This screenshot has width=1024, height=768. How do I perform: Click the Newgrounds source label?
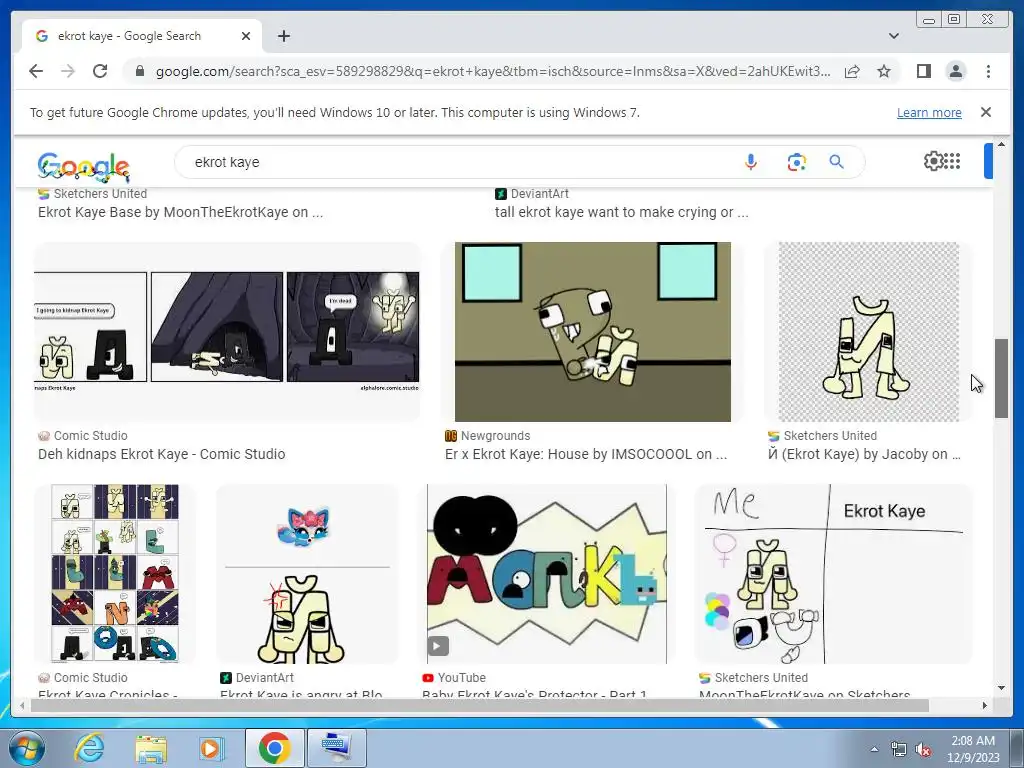click(x=495, y=436)
